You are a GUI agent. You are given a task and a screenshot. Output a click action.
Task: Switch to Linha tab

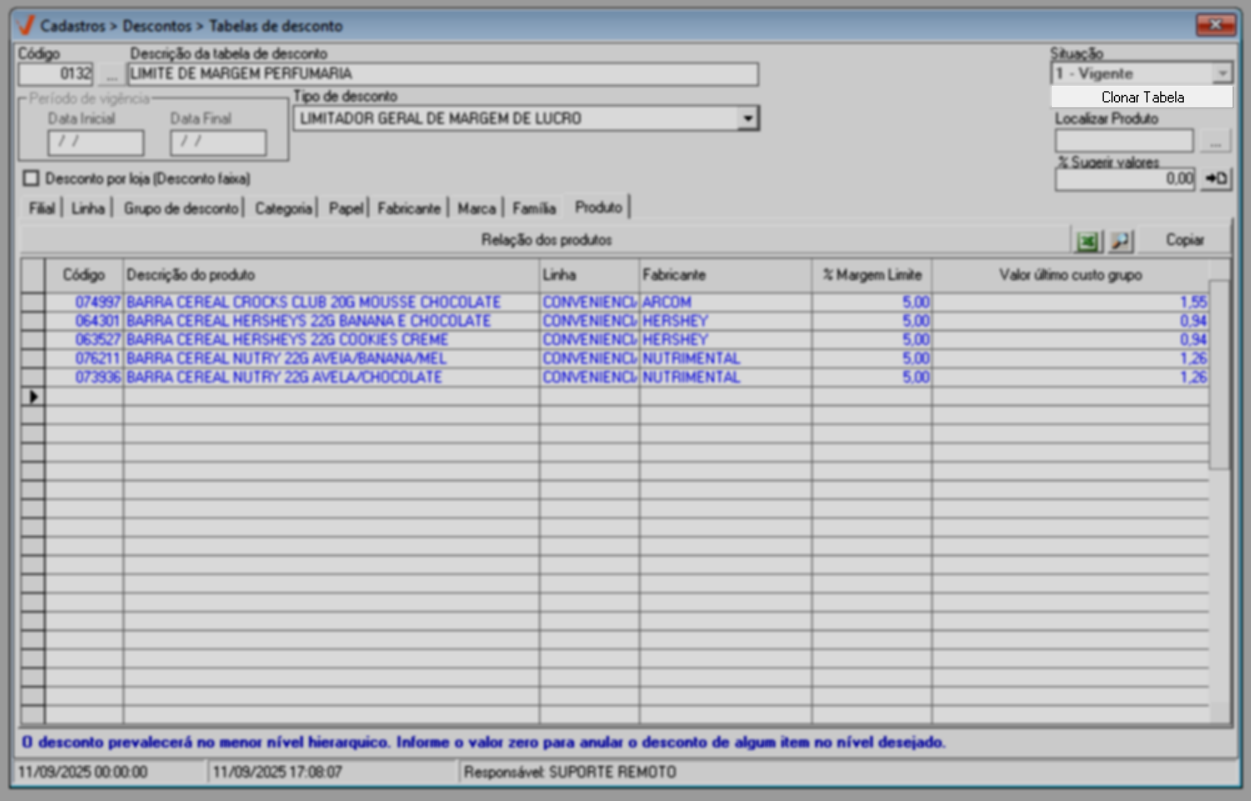88,208
